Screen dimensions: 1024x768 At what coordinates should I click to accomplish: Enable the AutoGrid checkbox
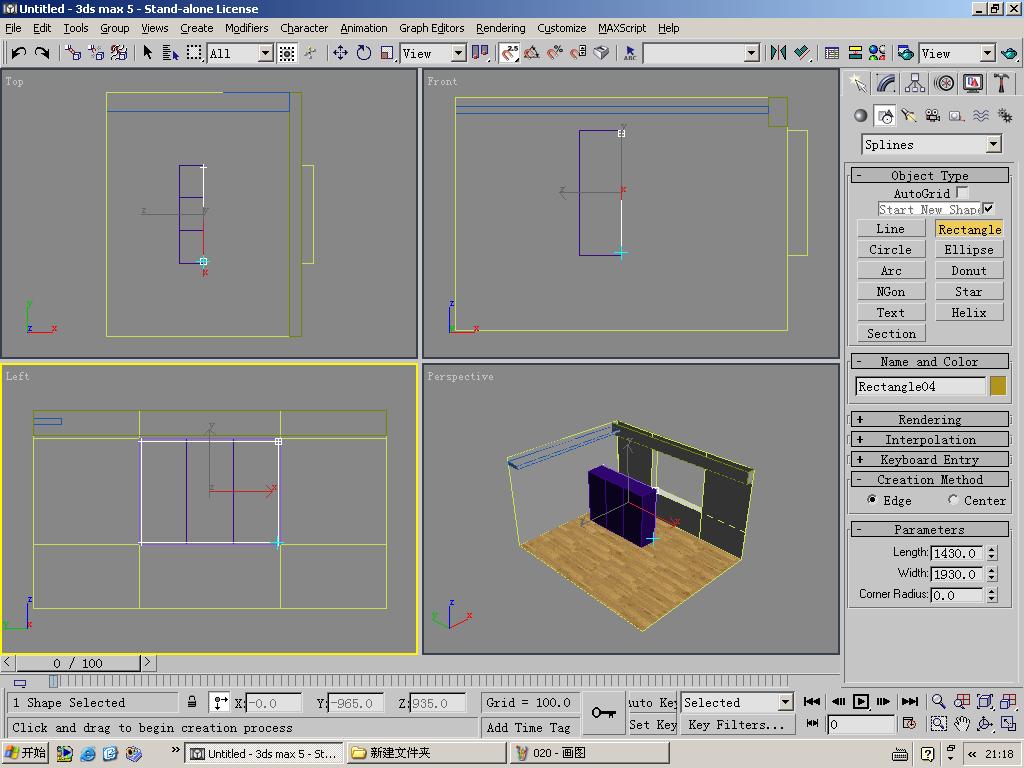(x=962, y=192)
